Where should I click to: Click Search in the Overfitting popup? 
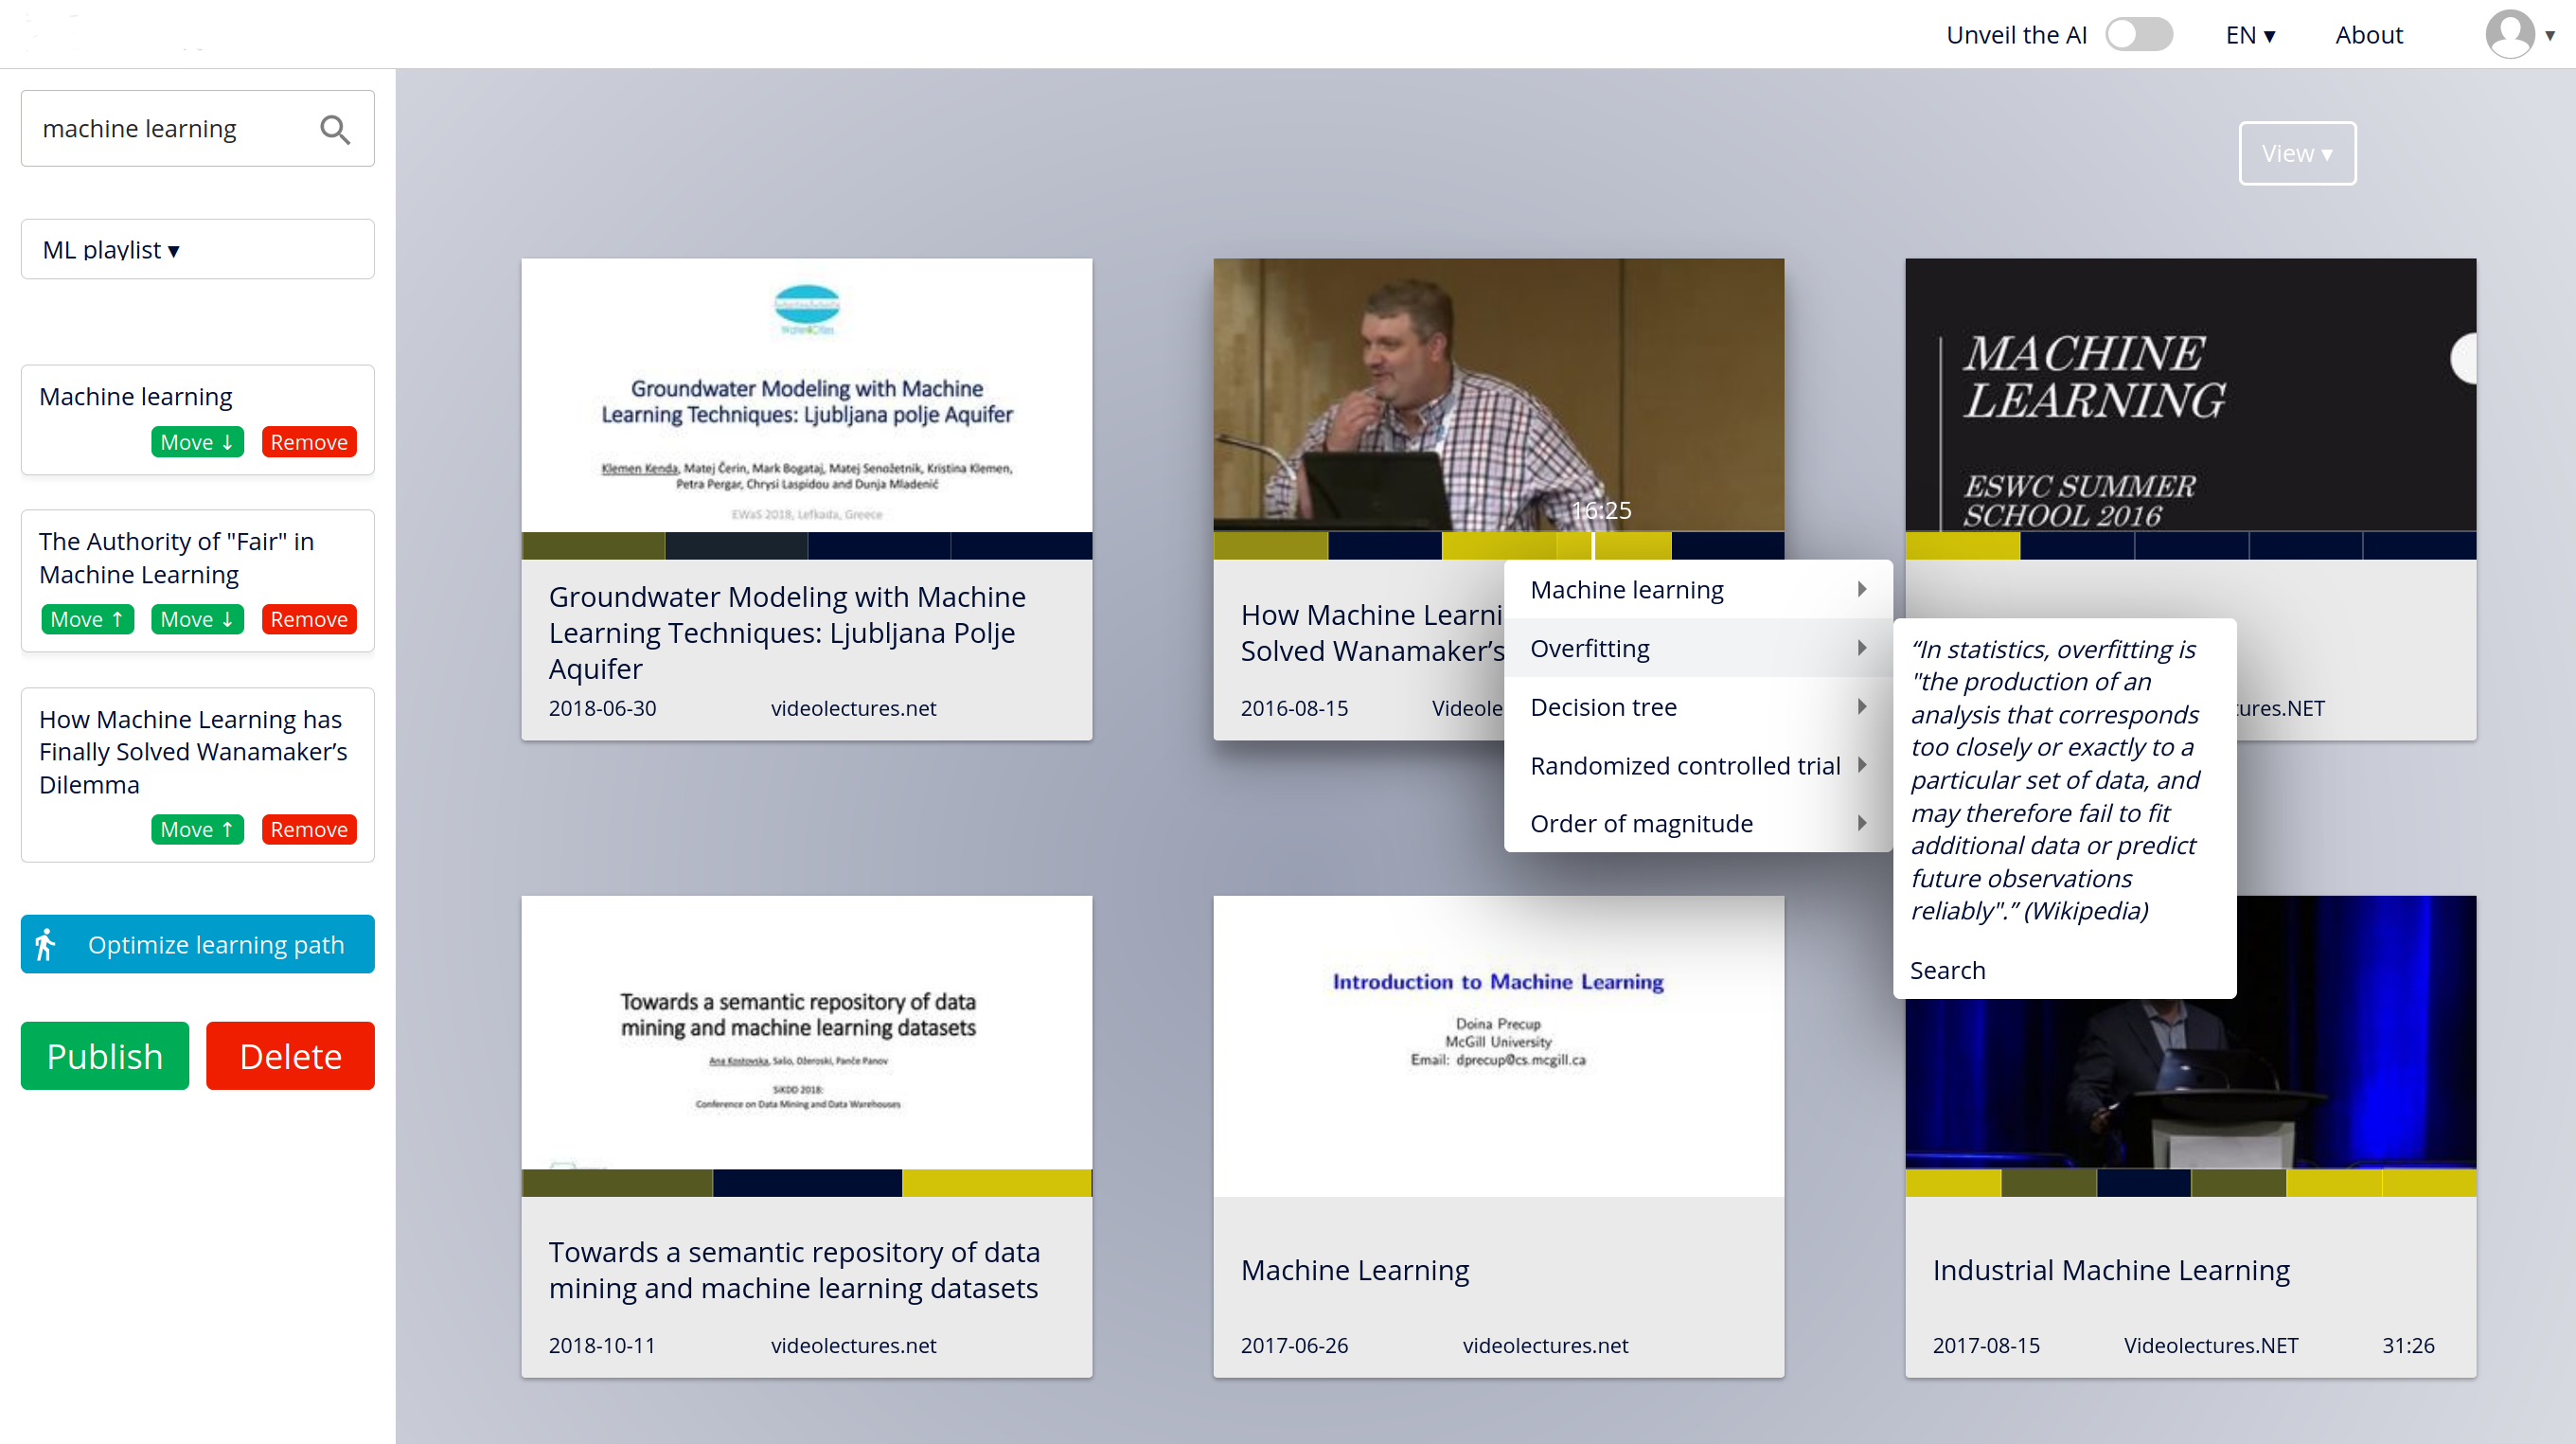click(x=1947, y=970)
